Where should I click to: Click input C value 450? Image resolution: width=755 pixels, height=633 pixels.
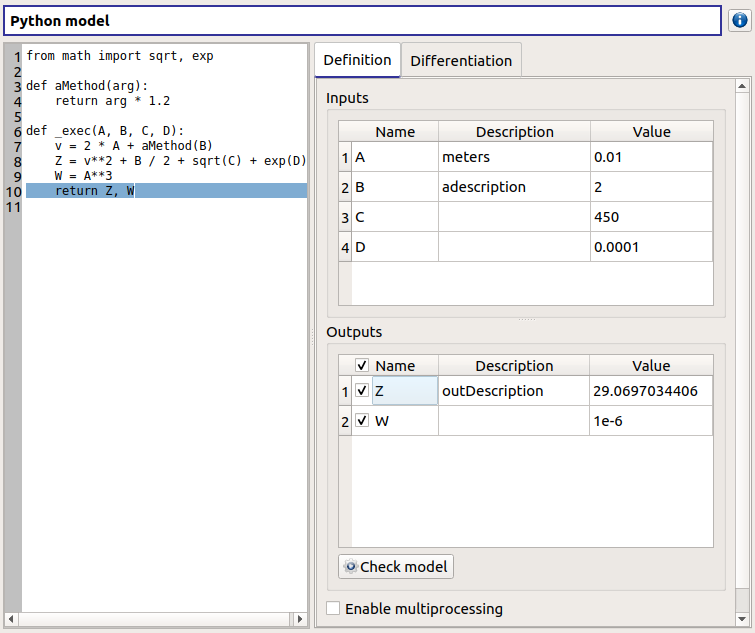[x=651, y=217]
